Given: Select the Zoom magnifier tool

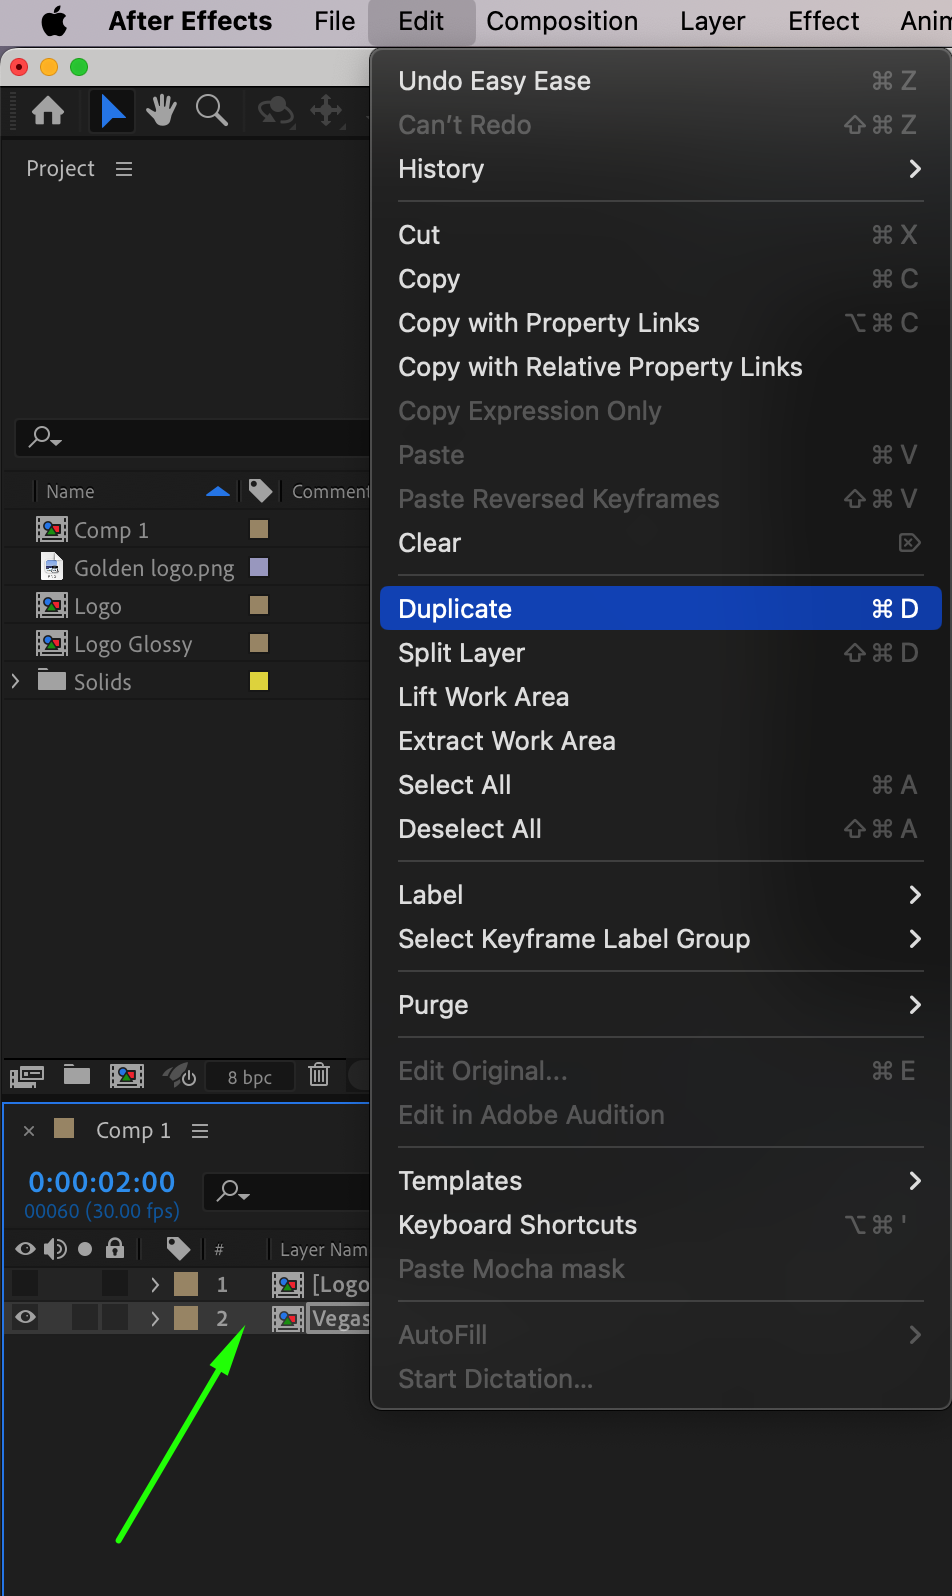Looking at the screenshot, I should [212, 111].
